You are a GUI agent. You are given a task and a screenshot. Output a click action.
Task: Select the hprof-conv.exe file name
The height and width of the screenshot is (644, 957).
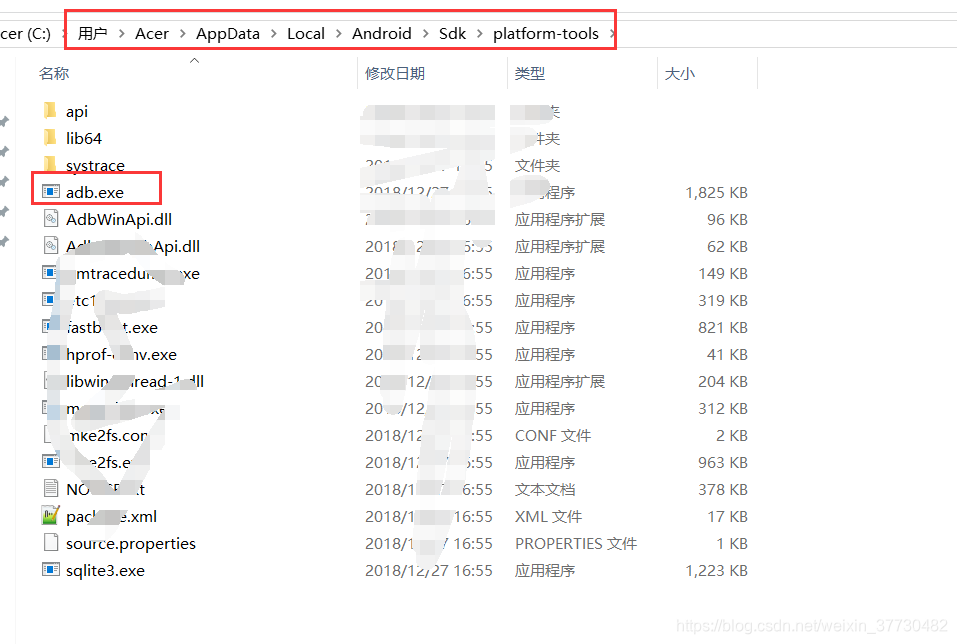point(121,354)
